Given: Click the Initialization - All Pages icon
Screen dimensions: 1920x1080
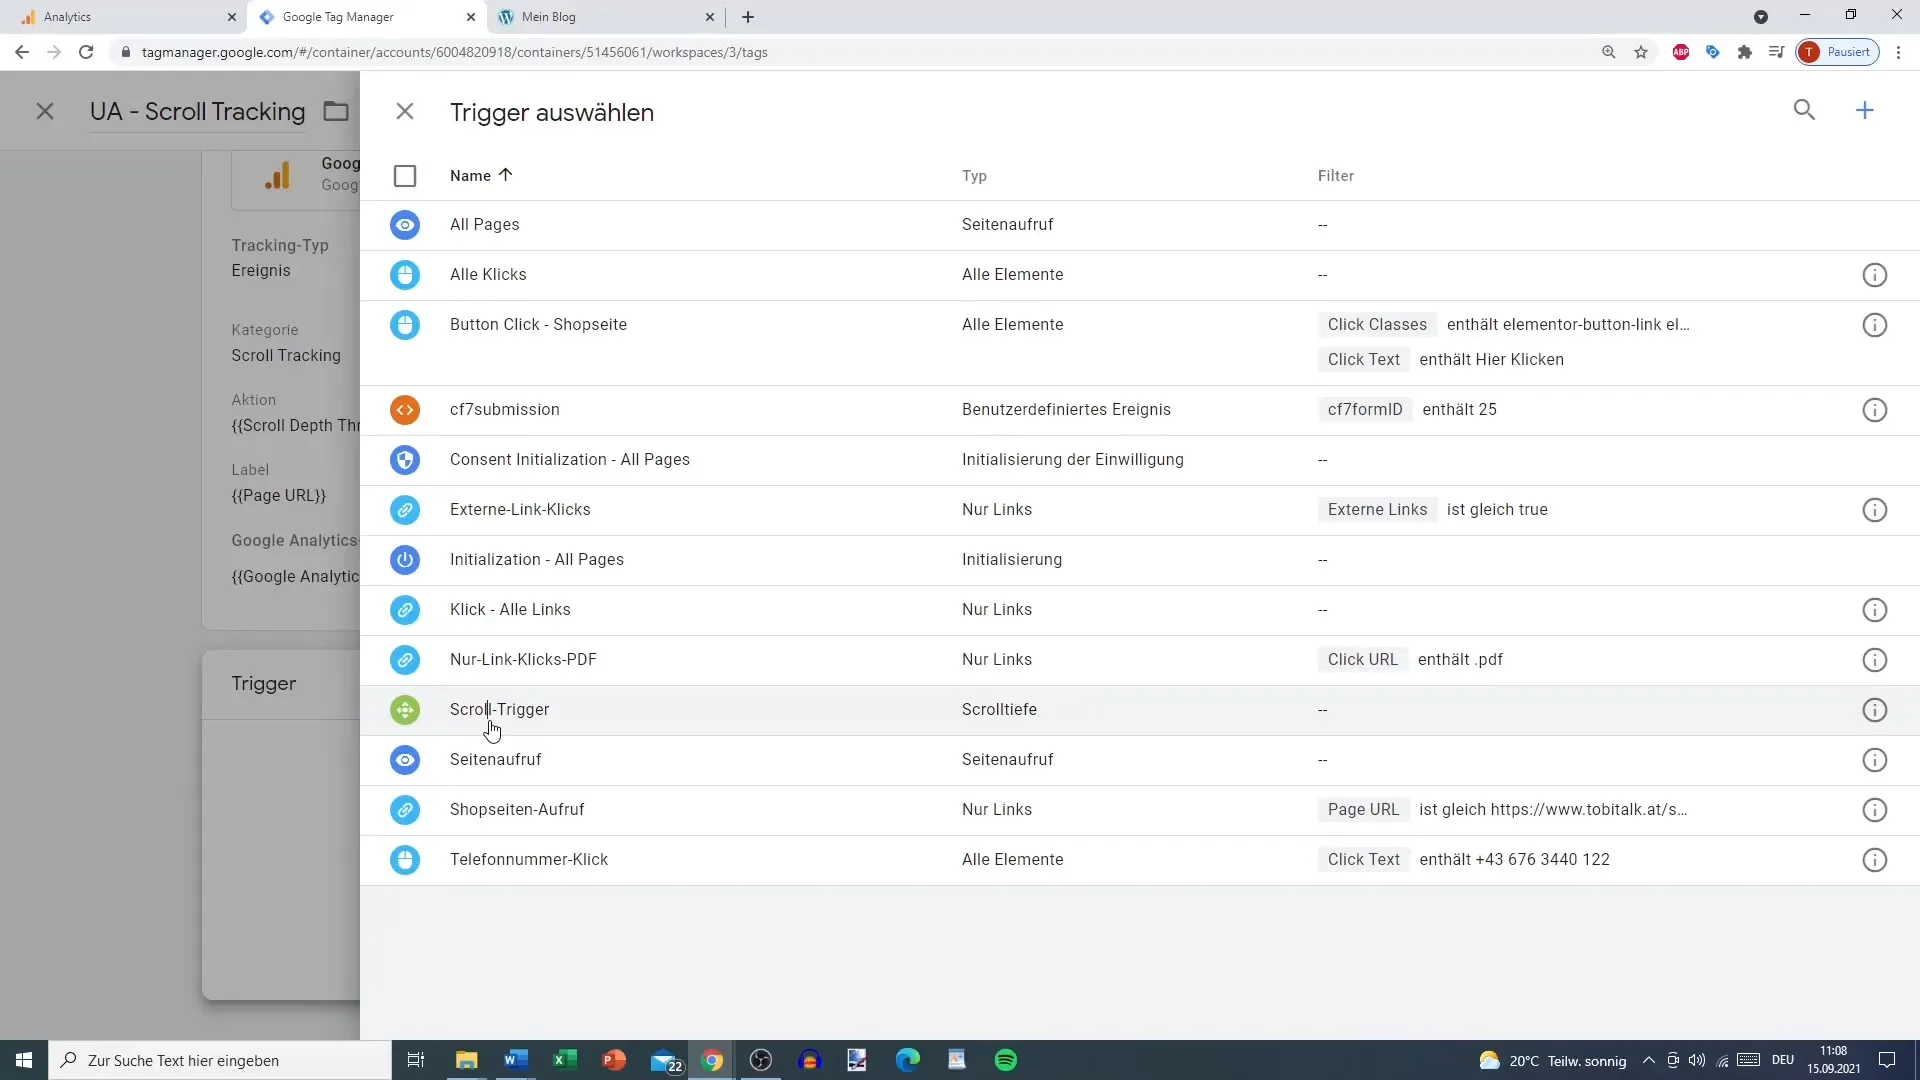Looking at the screenshot, I should (405, 560).
